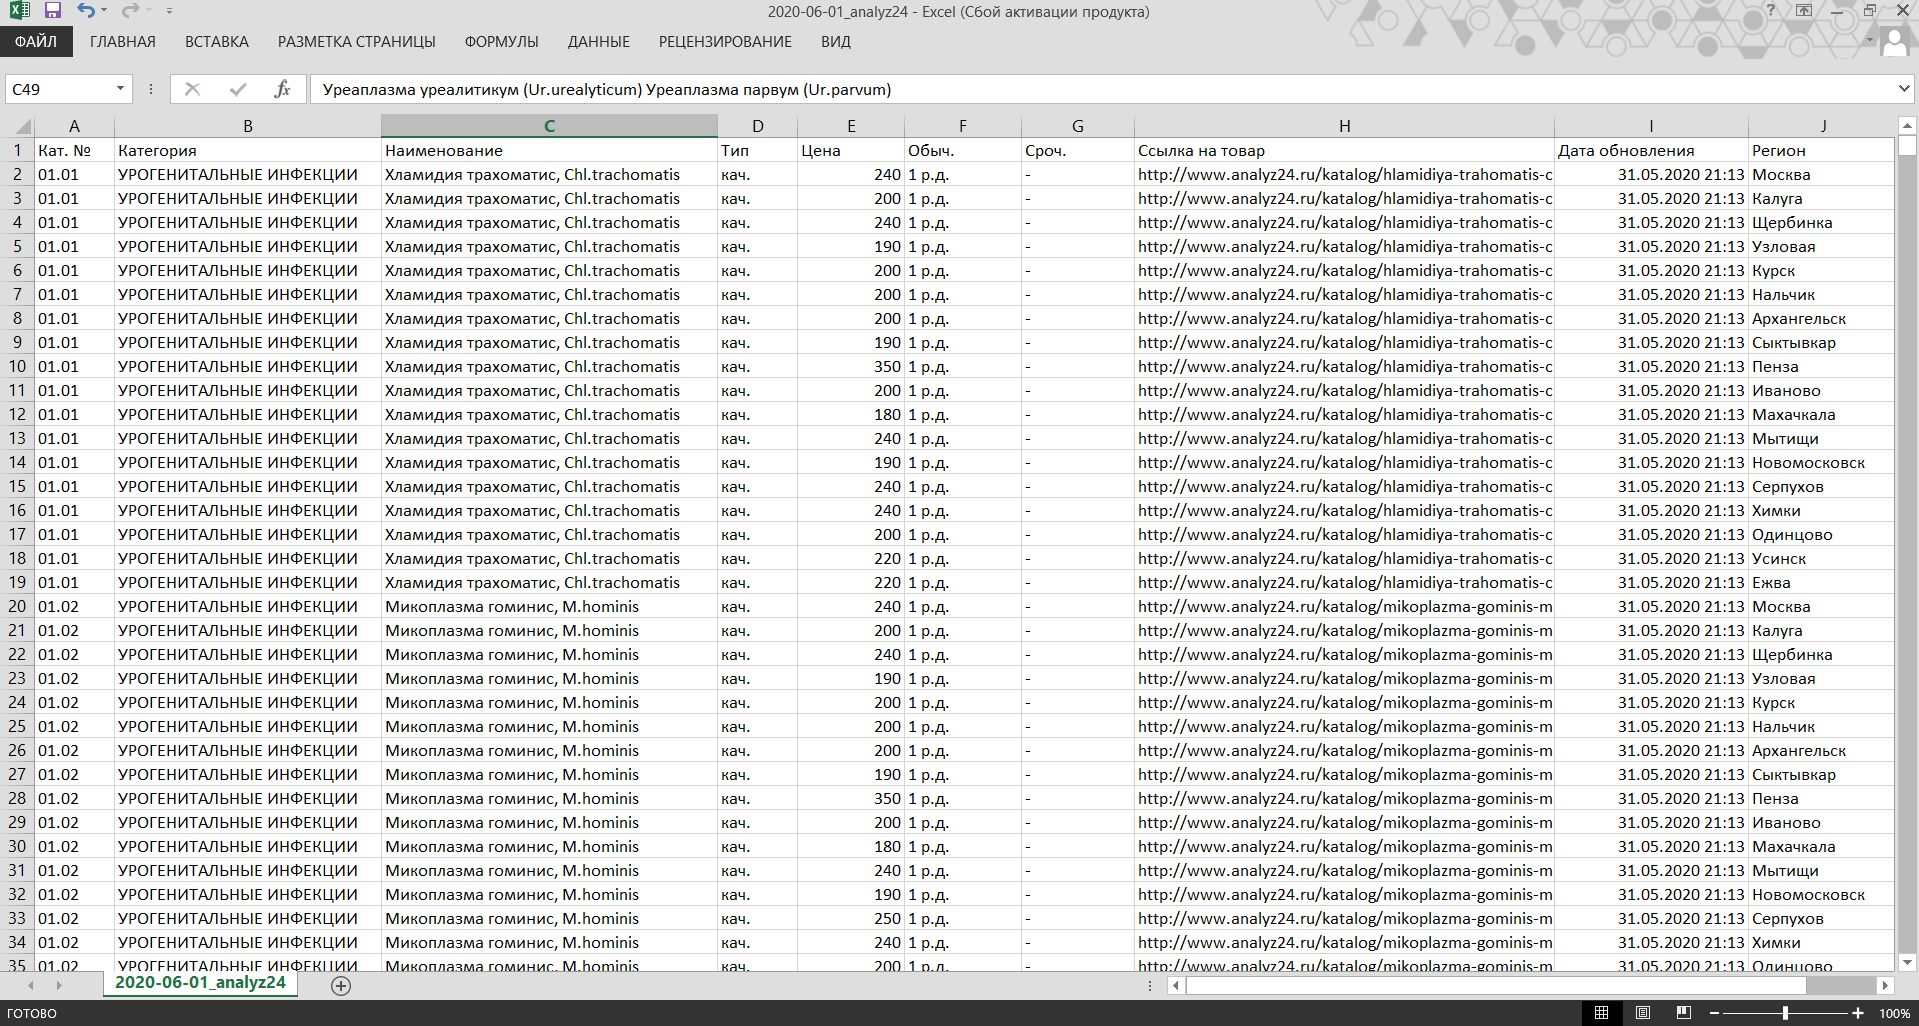Expand the formula bar with the chevron

(x=1903, y=89)
